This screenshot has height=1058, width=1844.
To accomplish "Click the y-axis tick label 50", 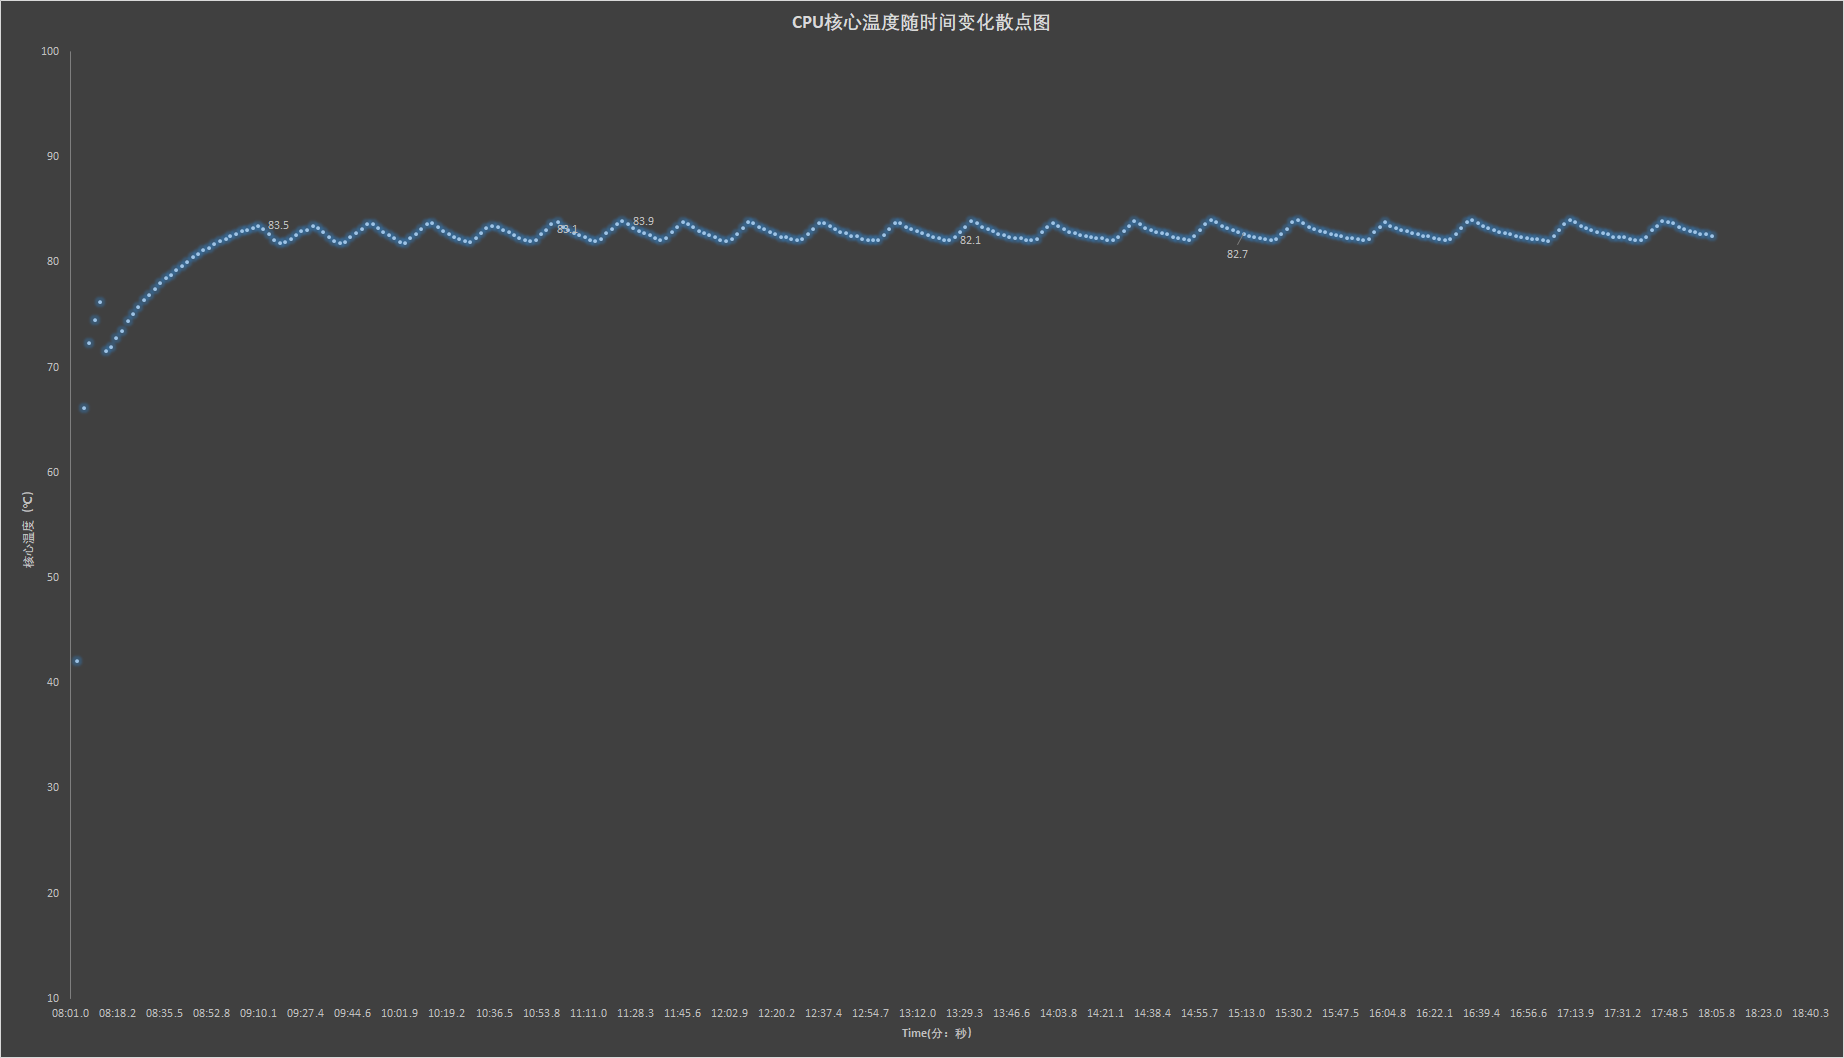I will click(x=53, y=577).
